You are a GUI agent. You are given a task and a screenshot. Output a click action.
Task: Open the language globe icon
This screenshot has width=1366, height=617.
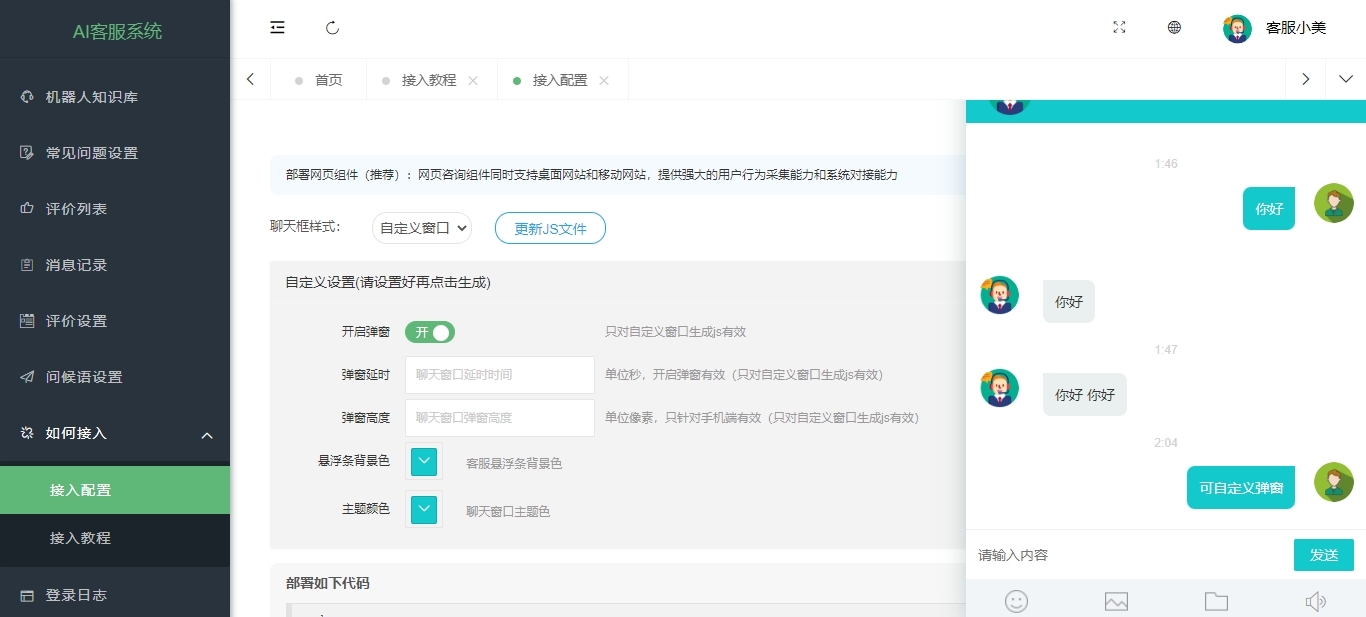[x=1174, y=28]
